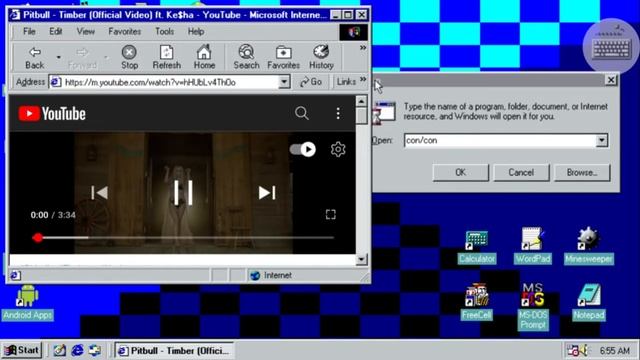Click the first quick launch icon beside Start
The height and width of the screenshot is (360, 640).
click(60, 350)
